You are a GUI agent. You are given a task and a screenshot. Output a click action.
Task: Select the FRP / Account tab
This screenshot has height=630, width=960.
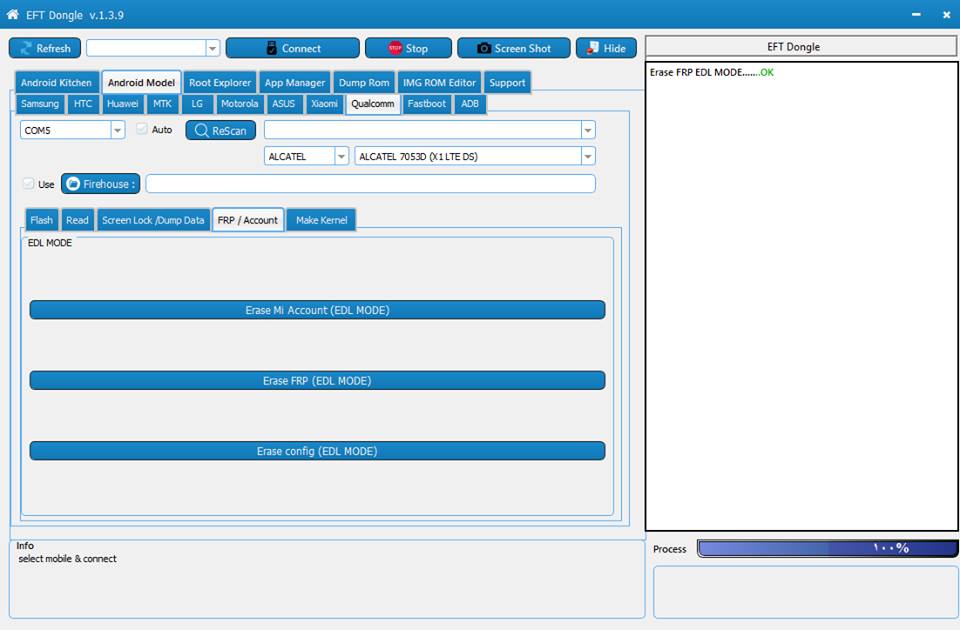tap(247, 220)
